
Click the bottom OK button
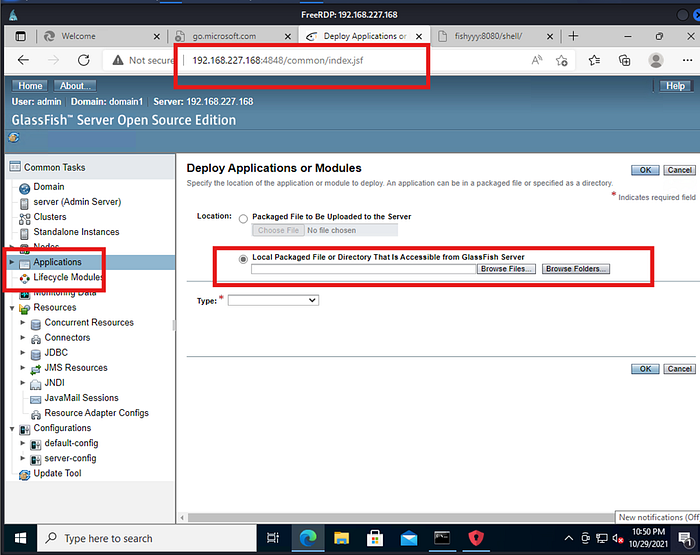[645, 369]
